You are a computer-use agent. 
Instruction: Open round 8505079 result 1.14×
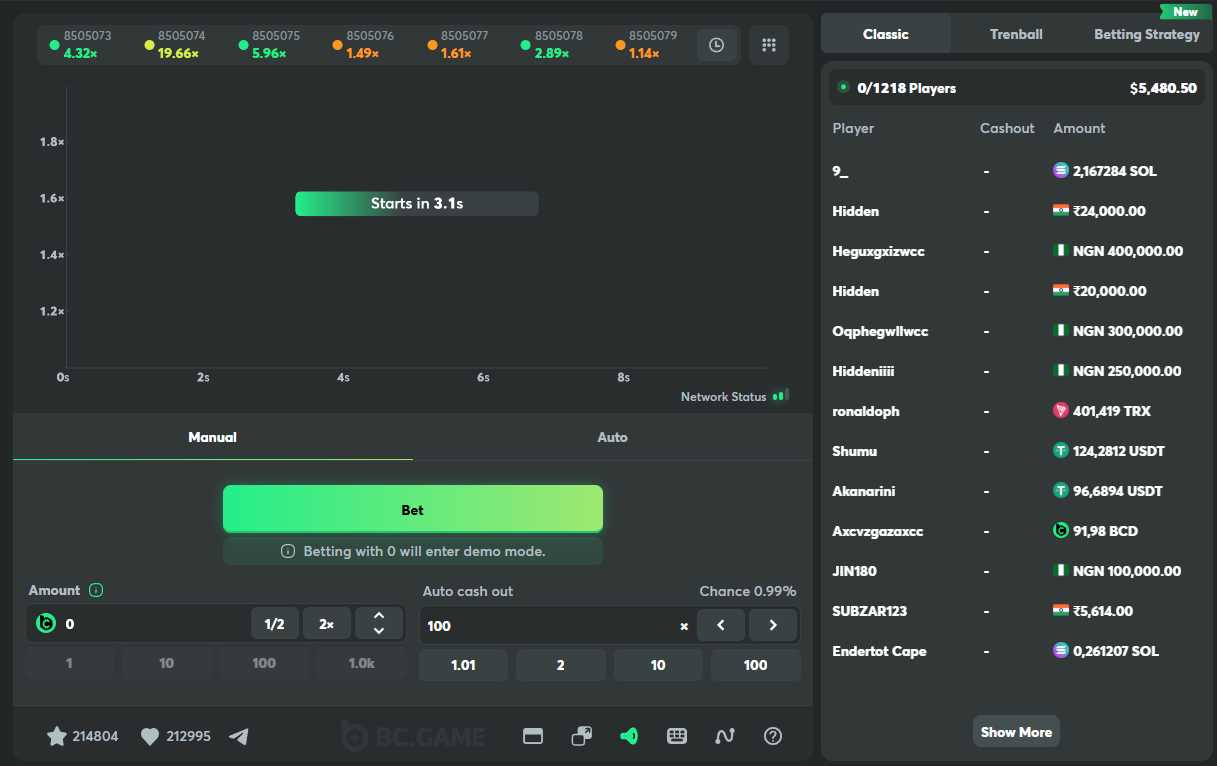click(646, 45)
